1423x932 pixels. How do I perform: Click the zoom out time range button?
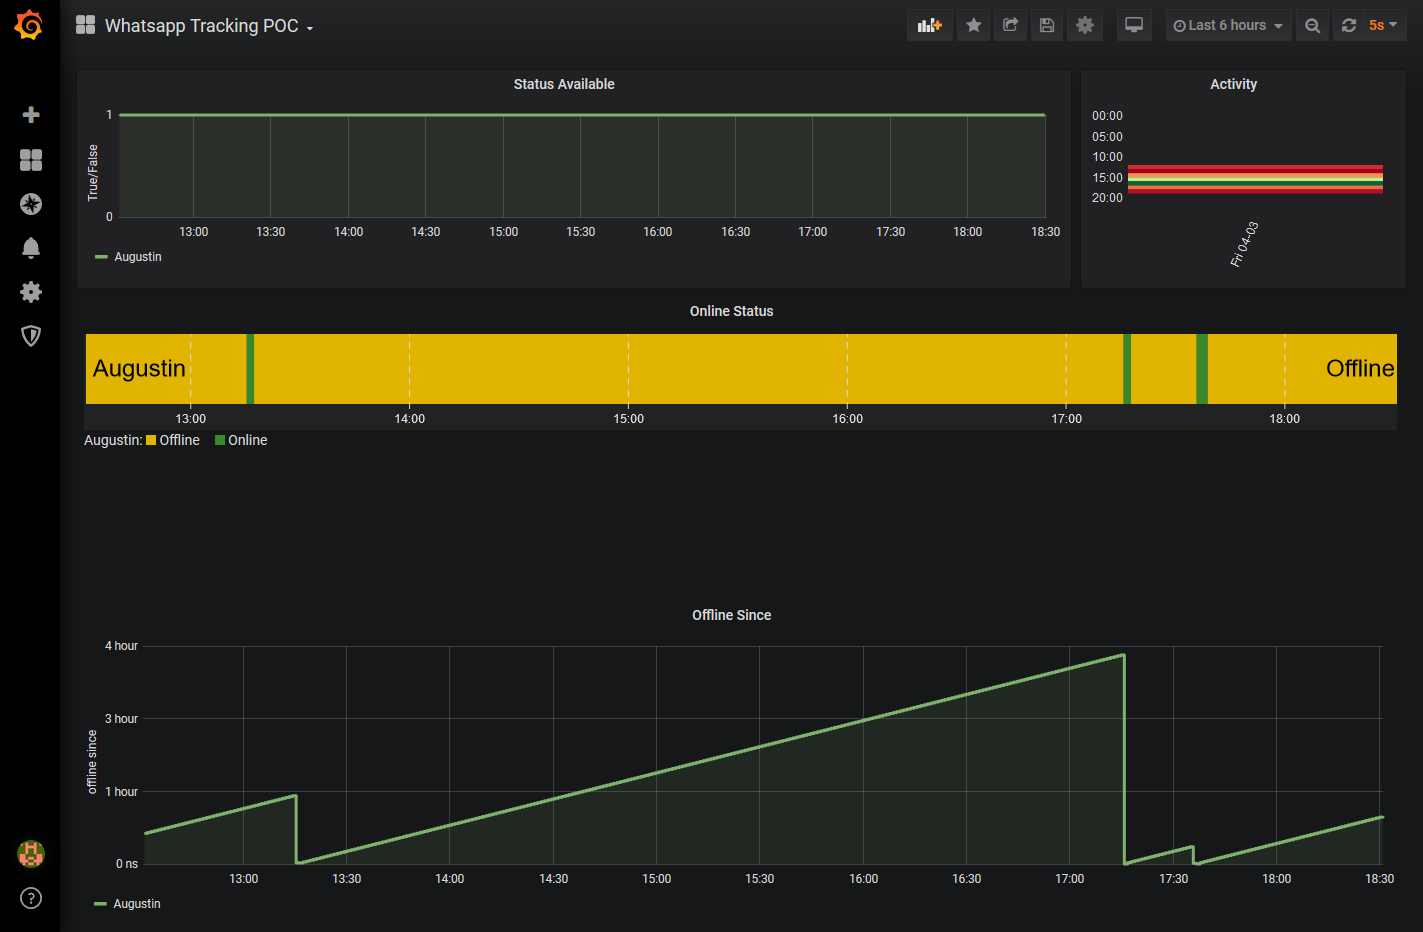click(1312, 26)
